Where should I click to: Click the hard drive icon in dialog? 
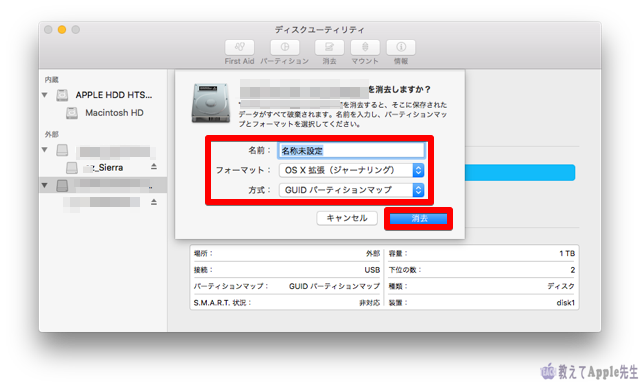tap(210, 103)
